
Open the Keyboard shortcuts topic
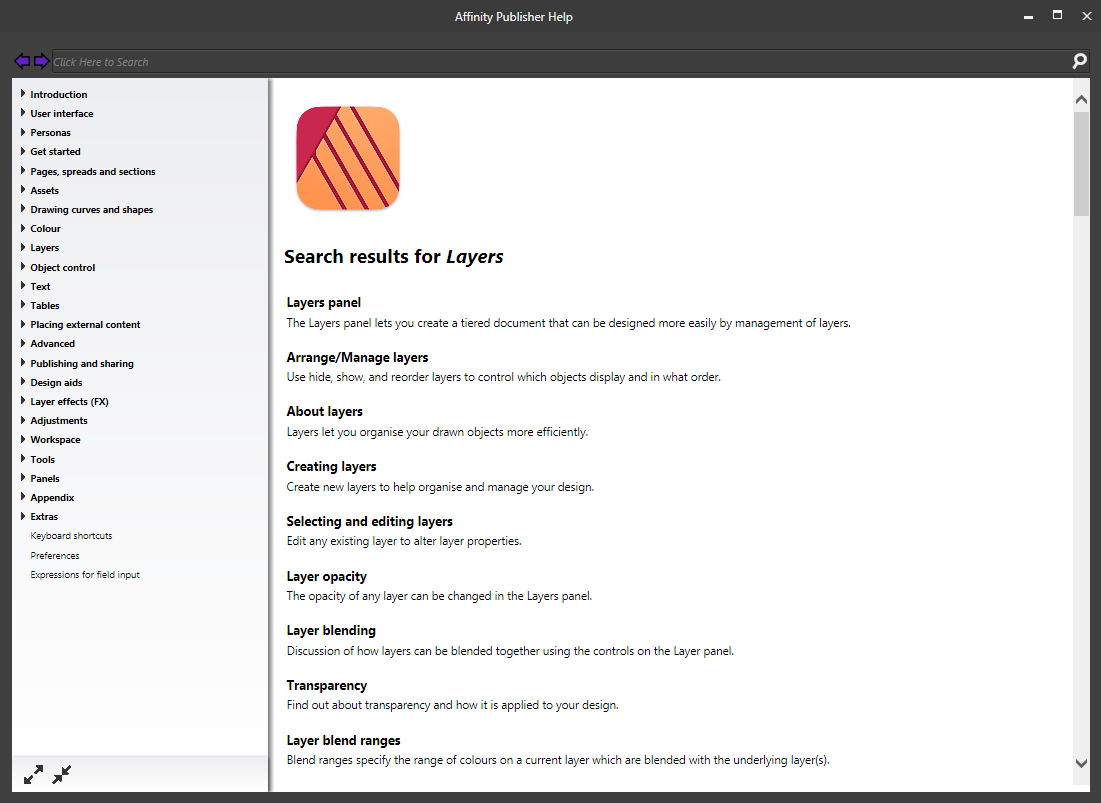pos(71,536)
